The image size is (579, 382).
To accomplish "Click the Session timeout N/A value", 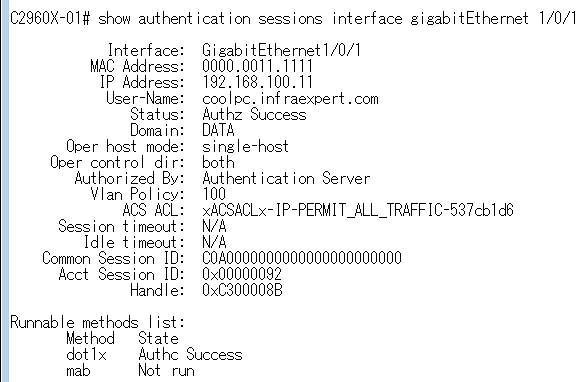I will click(x=214, y=226).
